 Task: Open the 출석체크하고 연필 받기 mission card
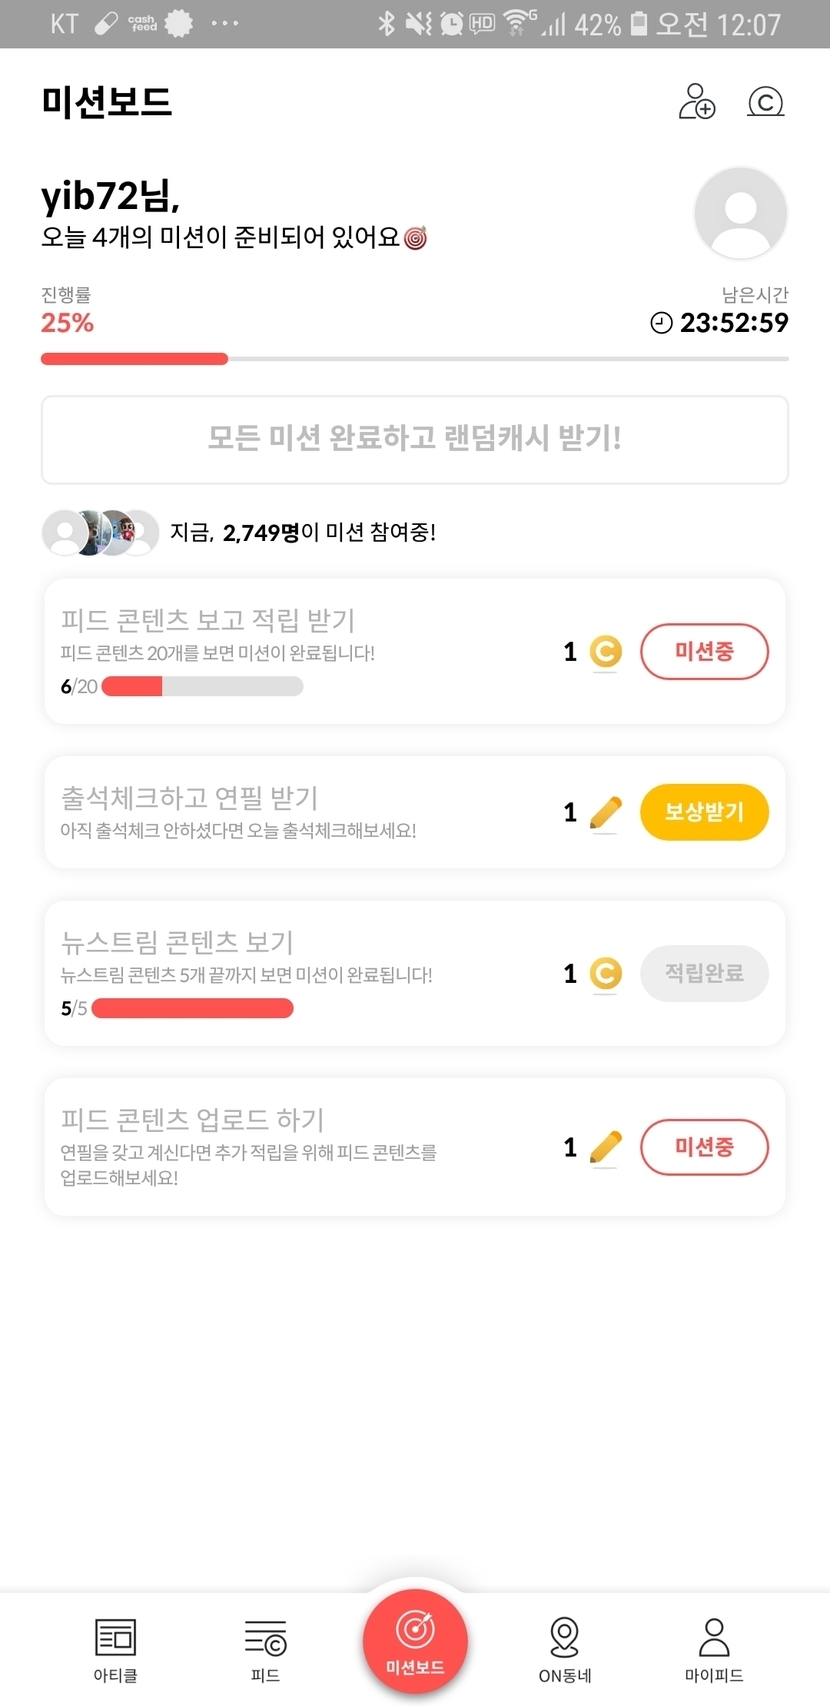pos(300,812)
